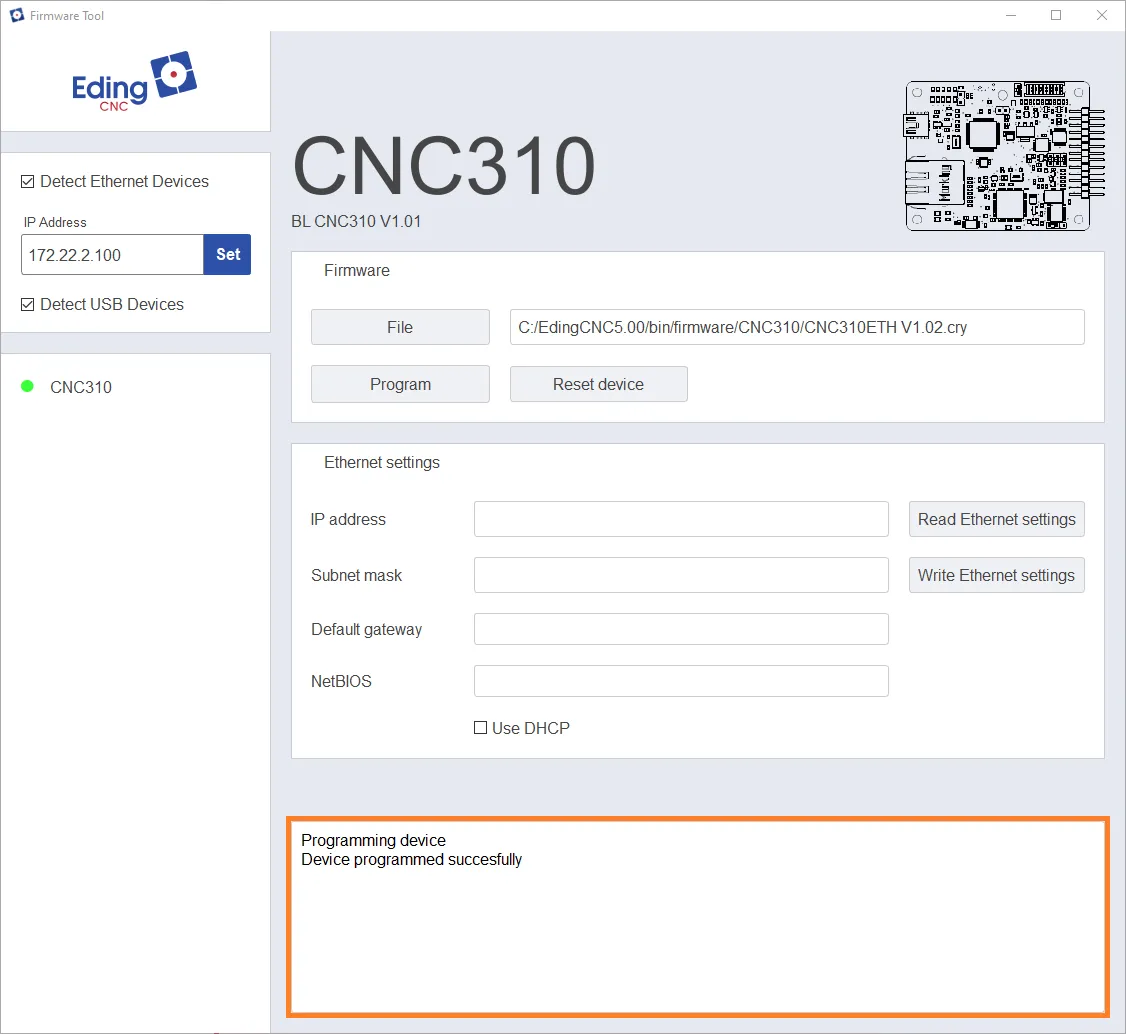This screenshot has width=1126, height=1034.
Task: Click the Reset device button
Action: coord(598,384)
